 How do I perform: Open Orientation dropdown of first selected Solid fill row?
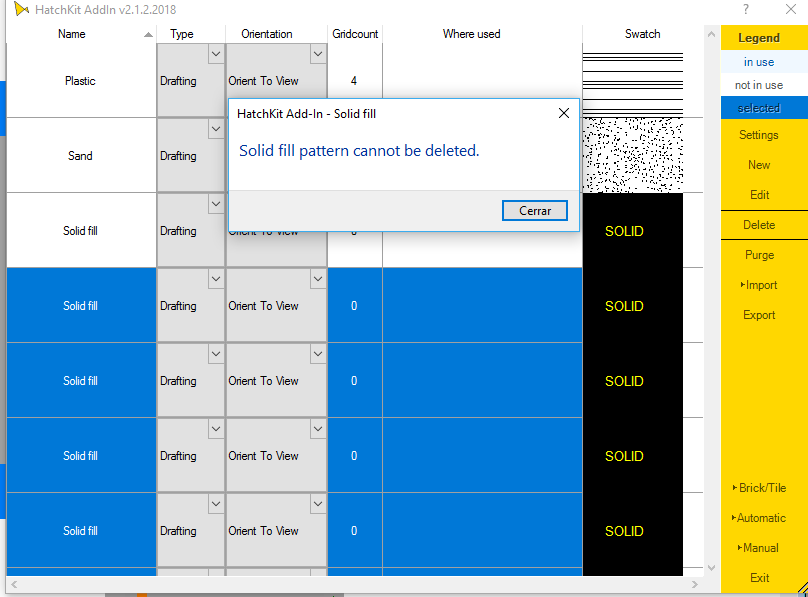(318, 279)
